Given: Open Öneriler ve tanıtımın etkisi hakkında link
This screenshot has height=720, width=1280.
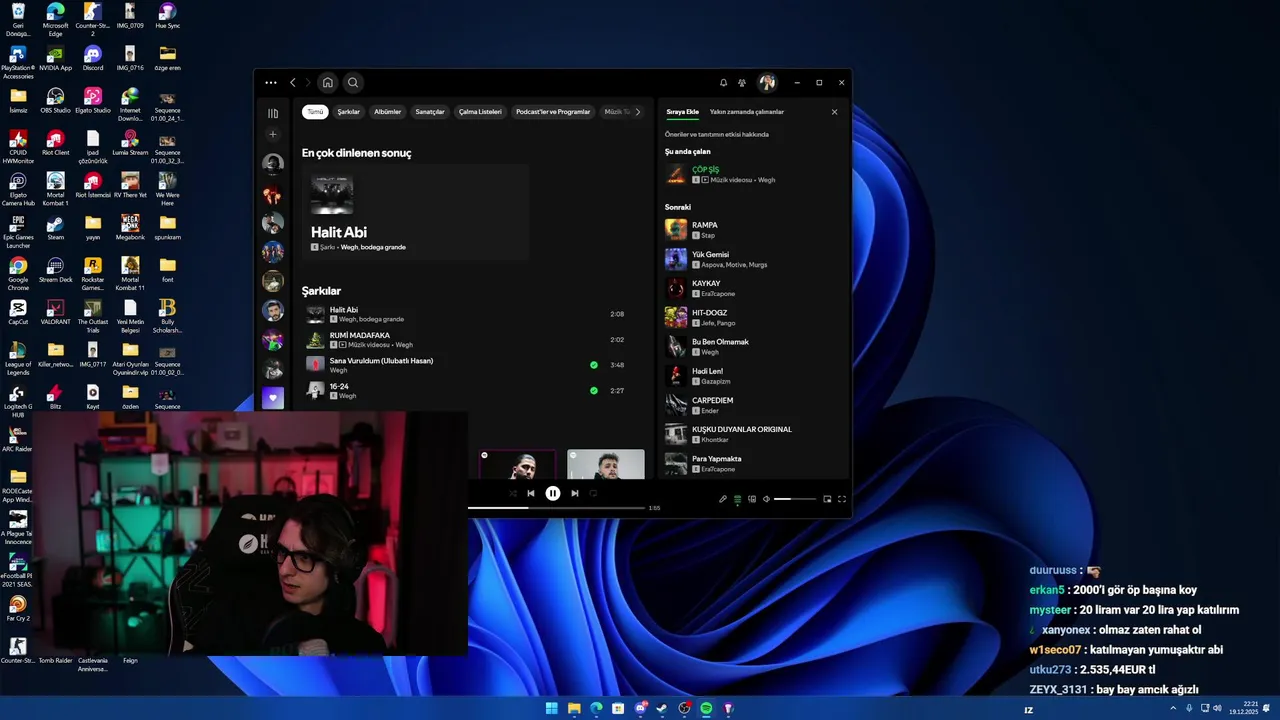Looking at the screenshot, I should point(717,134).
